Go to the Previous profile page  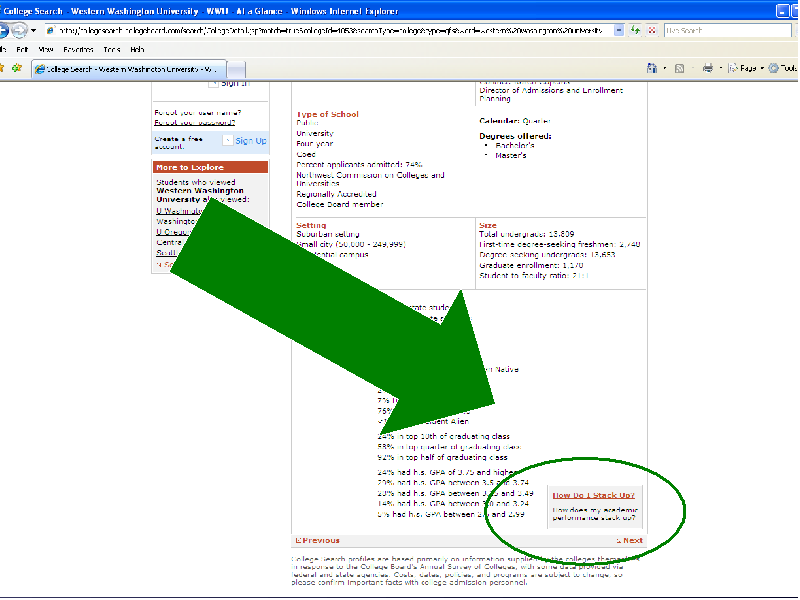pyautogui.click(x=317, y=540)
